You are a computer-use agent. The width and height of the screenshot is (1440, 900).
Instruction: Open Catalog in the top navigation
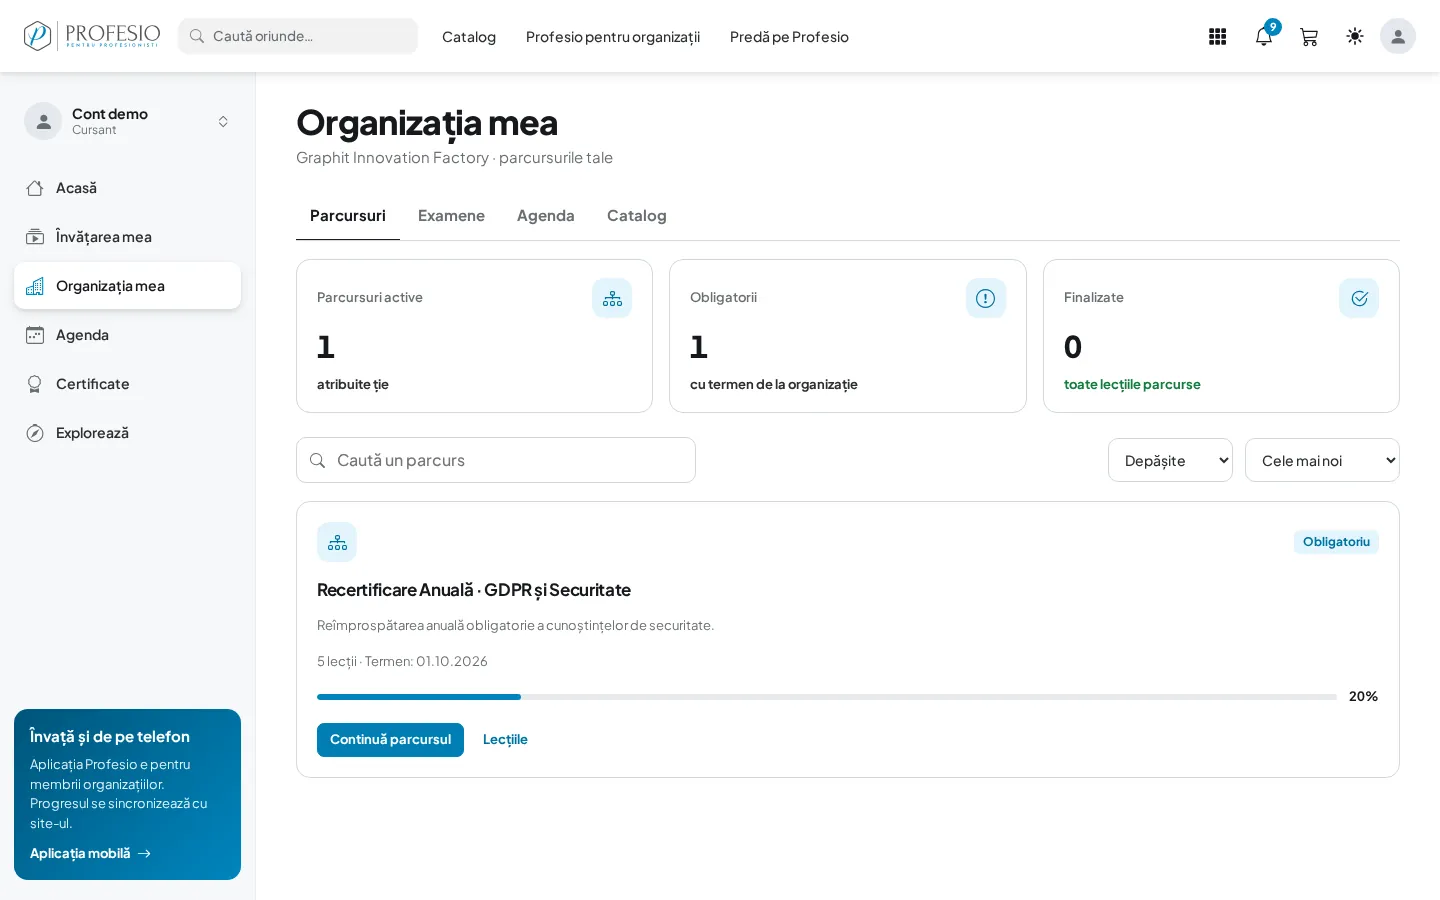(469, 37)
